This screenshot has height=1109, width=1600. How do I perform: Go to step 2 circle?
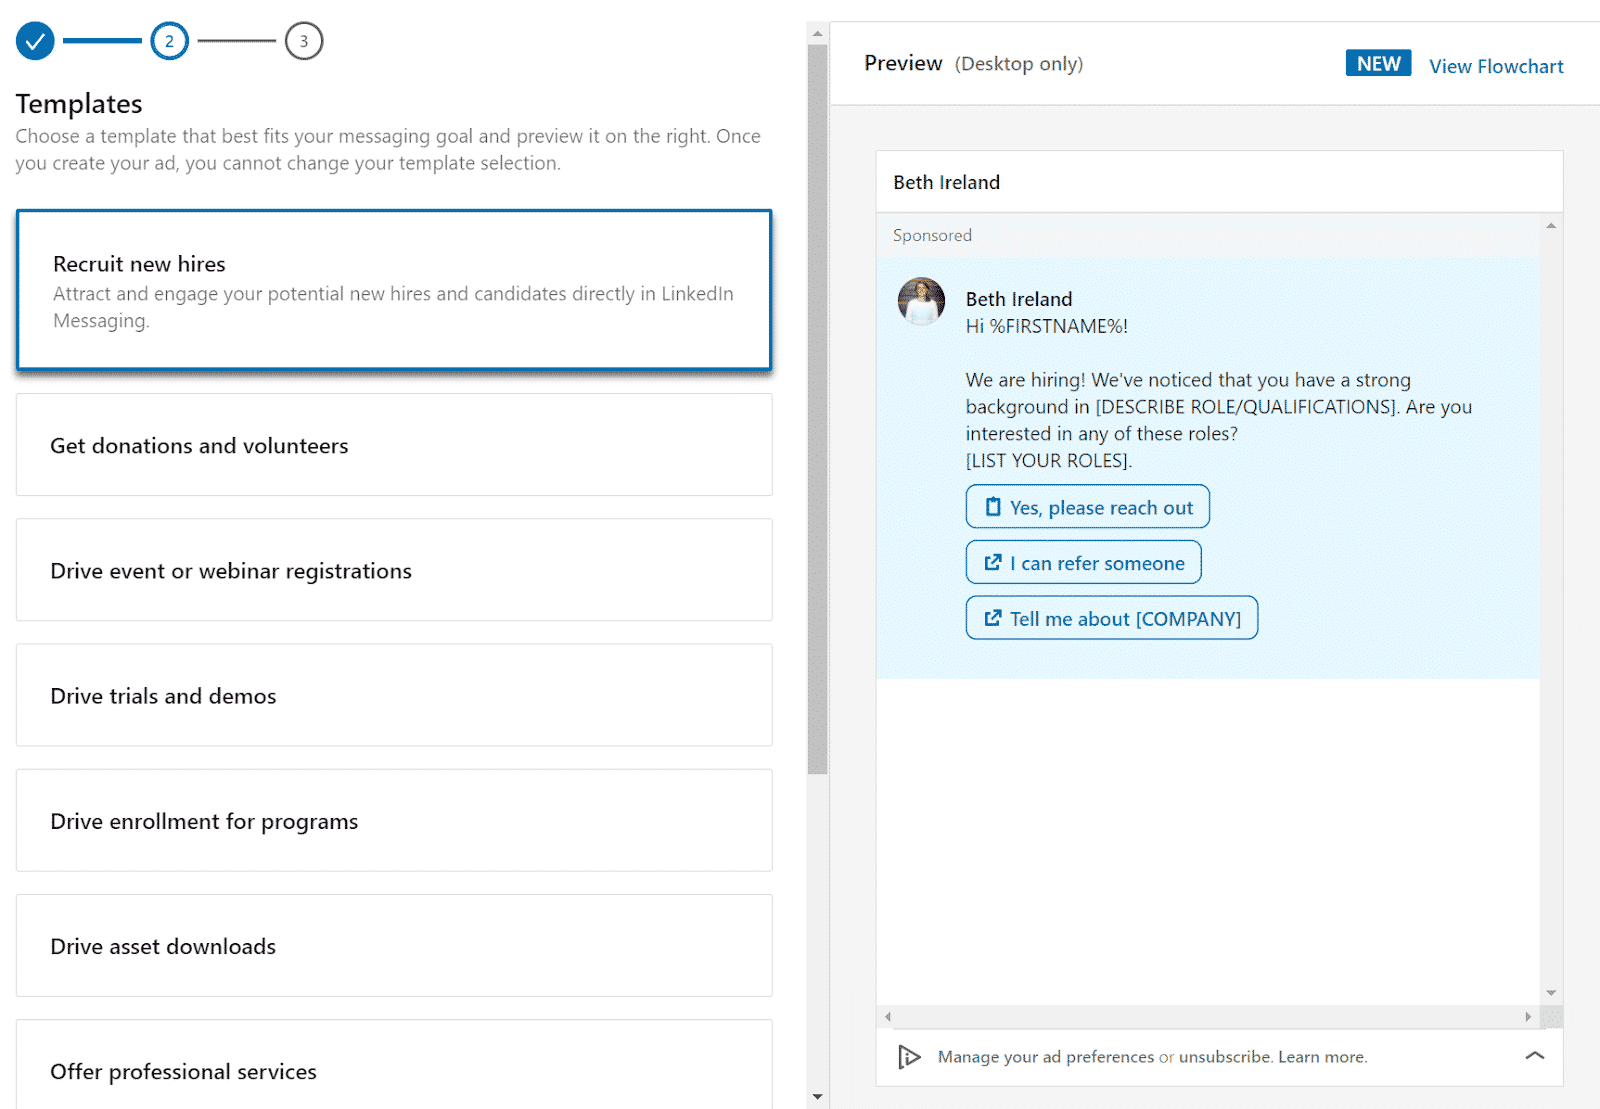point(169,41)
